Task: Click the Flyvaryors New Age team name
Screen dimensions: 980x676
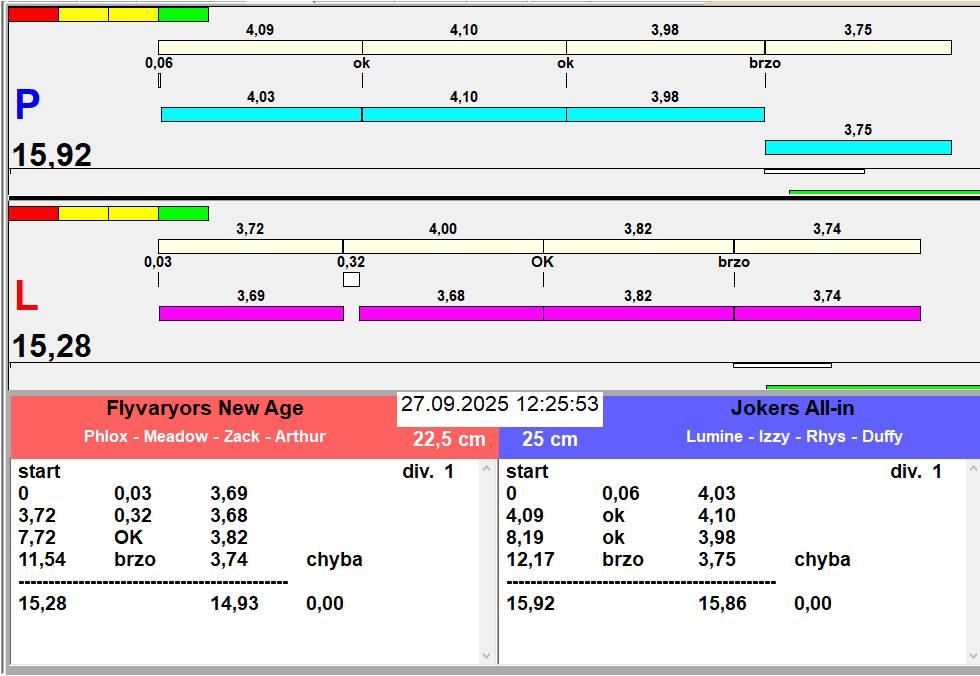Action: point(205,408)
